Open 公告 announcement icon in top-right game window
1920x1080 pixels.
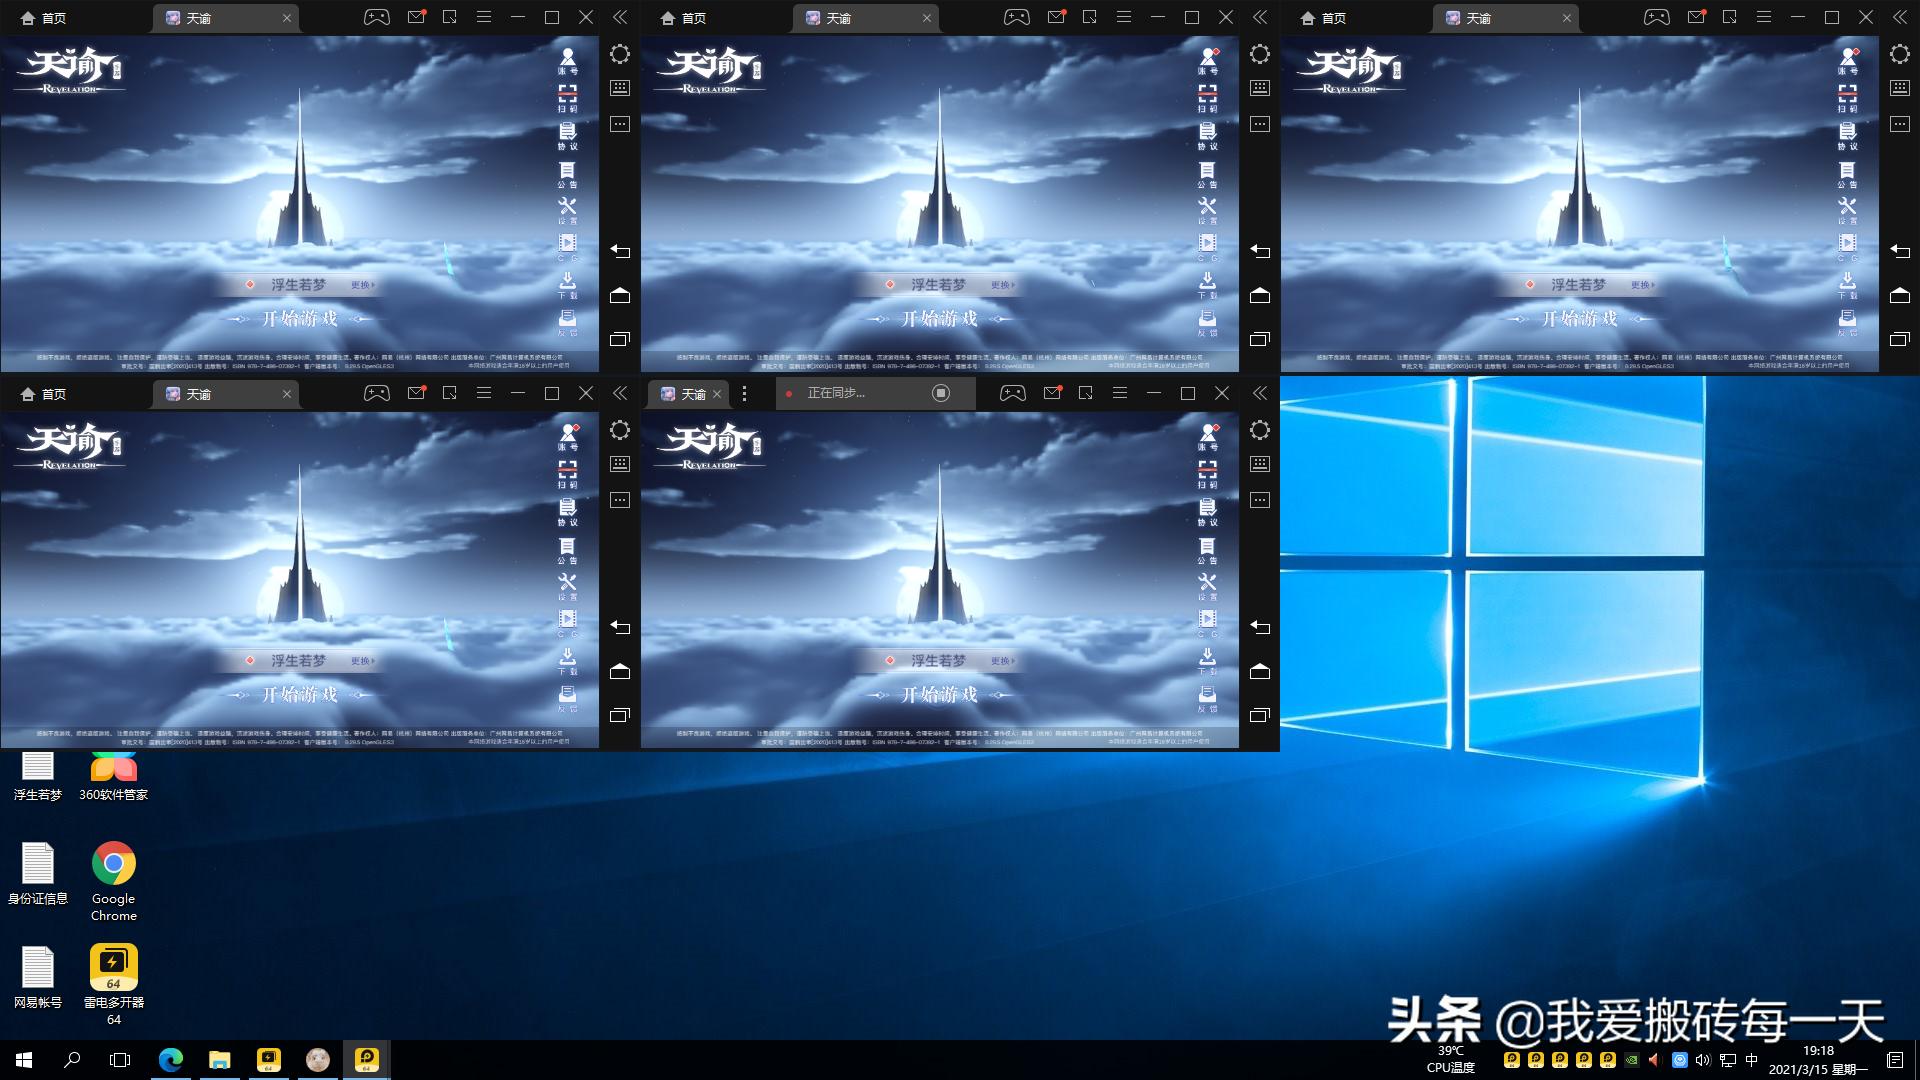(1847, 174)
